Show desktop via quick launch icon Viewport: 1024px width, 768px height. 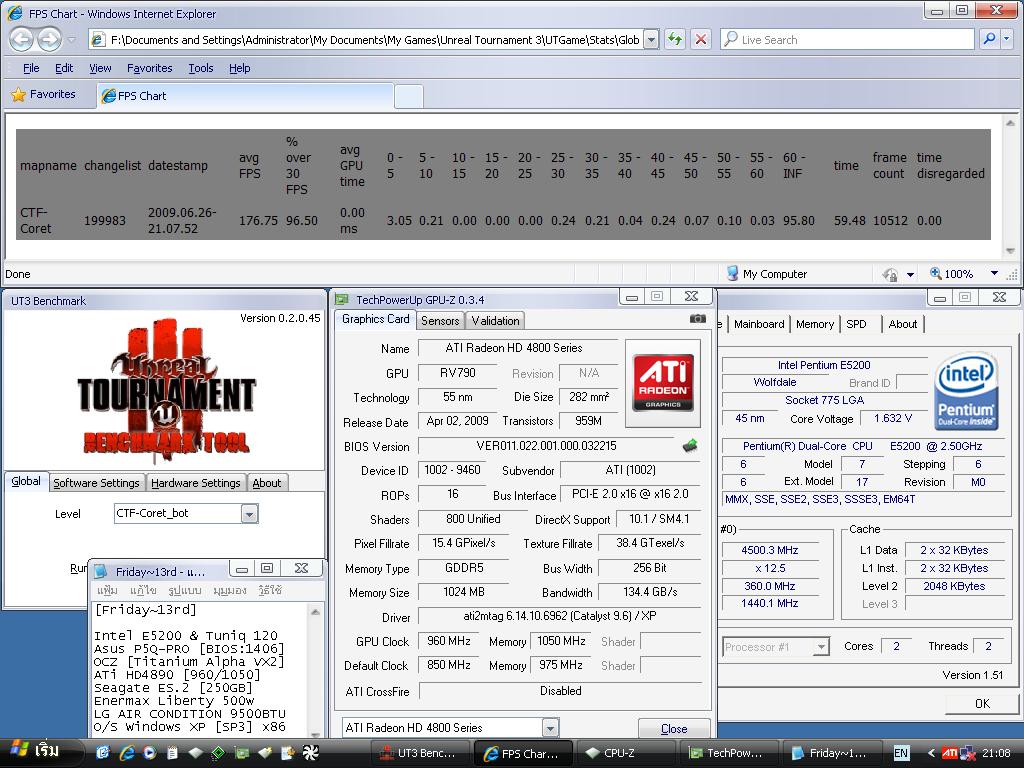click(x=103, y=753)
